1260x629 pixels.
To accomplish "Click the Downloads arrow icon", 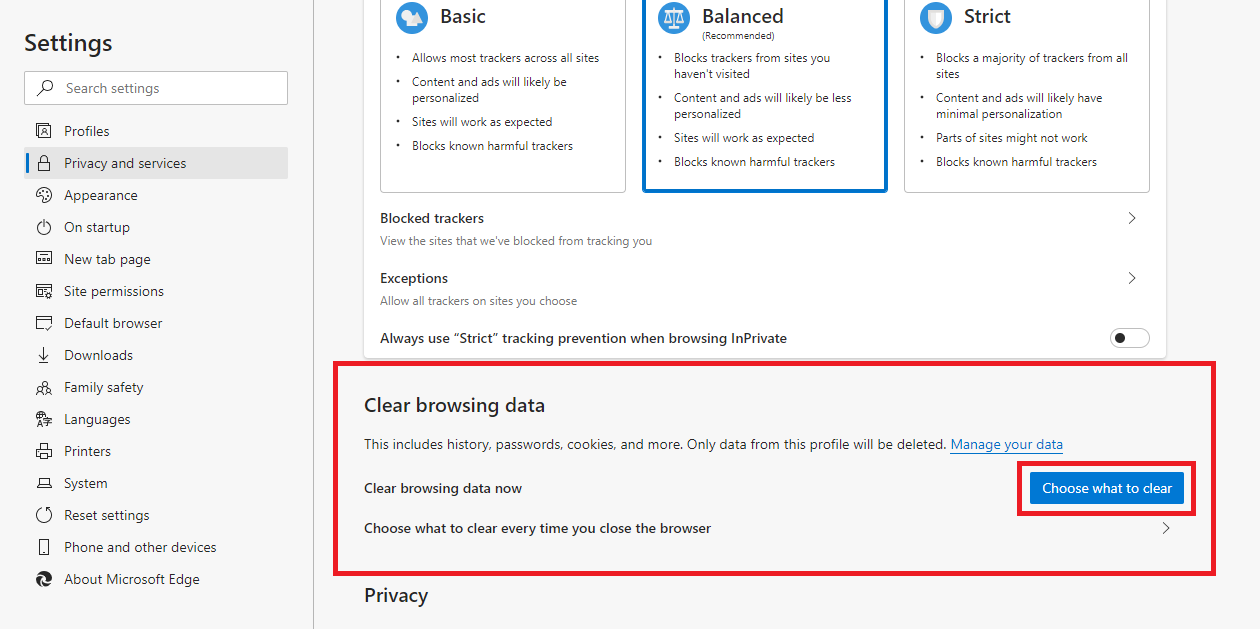I will coord(44,355).
